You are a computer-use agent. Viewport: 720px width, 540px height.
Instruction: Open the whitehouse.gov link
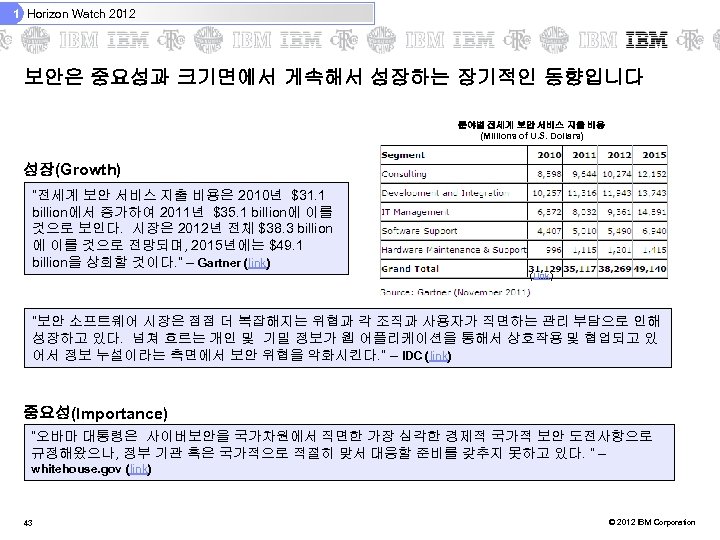coord(139,469)
